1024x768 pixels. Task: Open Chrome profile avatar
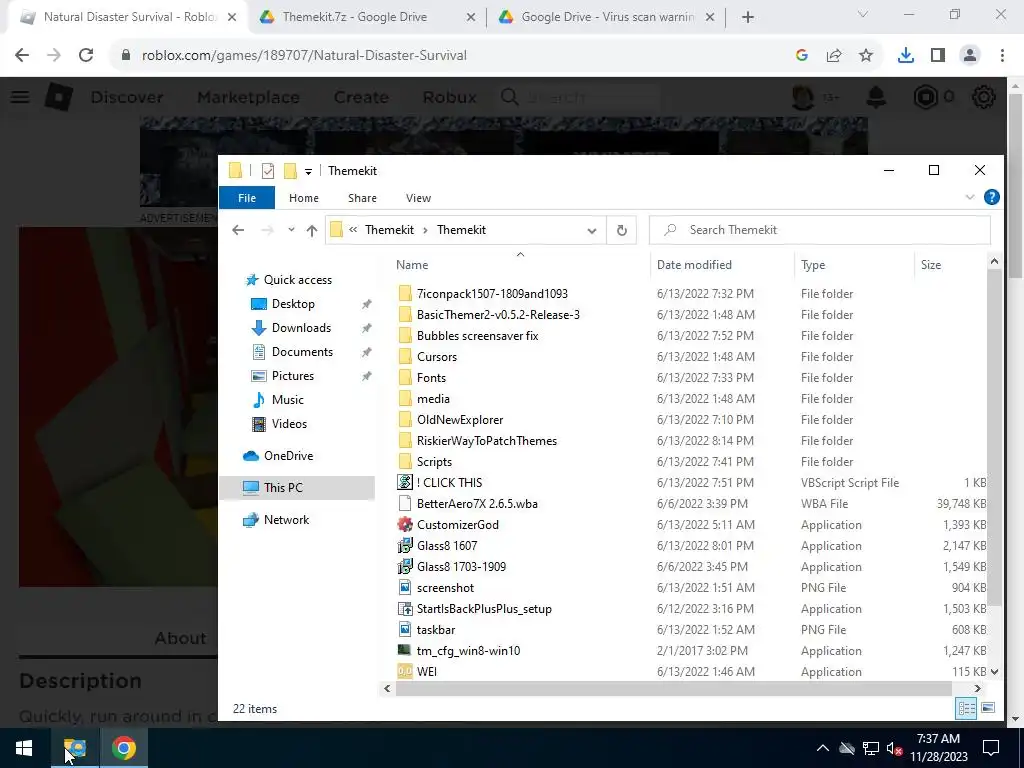pyautogui.click(x=970, y=56)
